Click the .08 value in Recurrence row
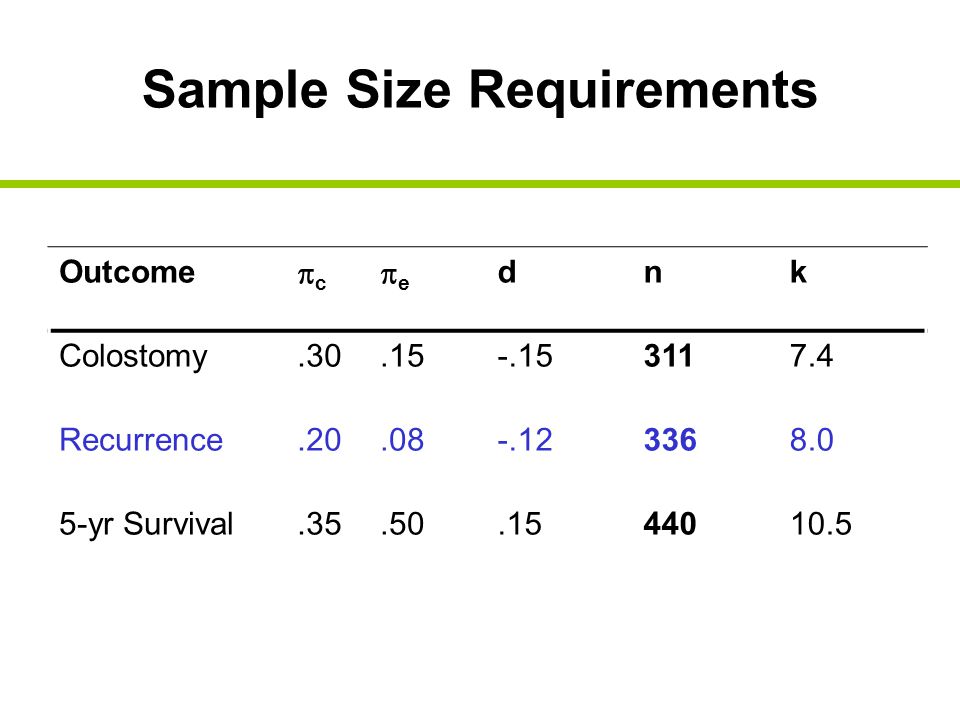The height and width of the screenshot is (720, 960). pos(402,440)
